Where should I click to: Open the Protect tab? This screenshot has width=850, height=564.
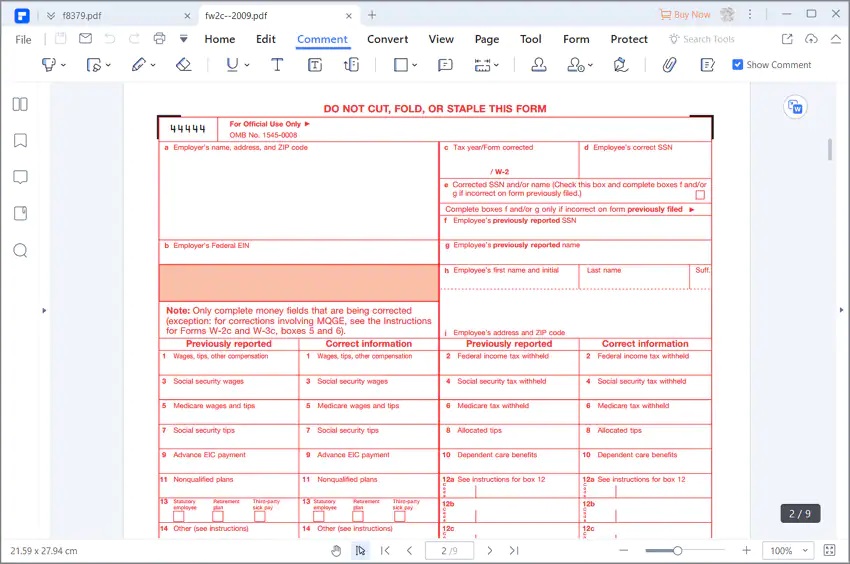pyautogui.click(x=629, y=39)
